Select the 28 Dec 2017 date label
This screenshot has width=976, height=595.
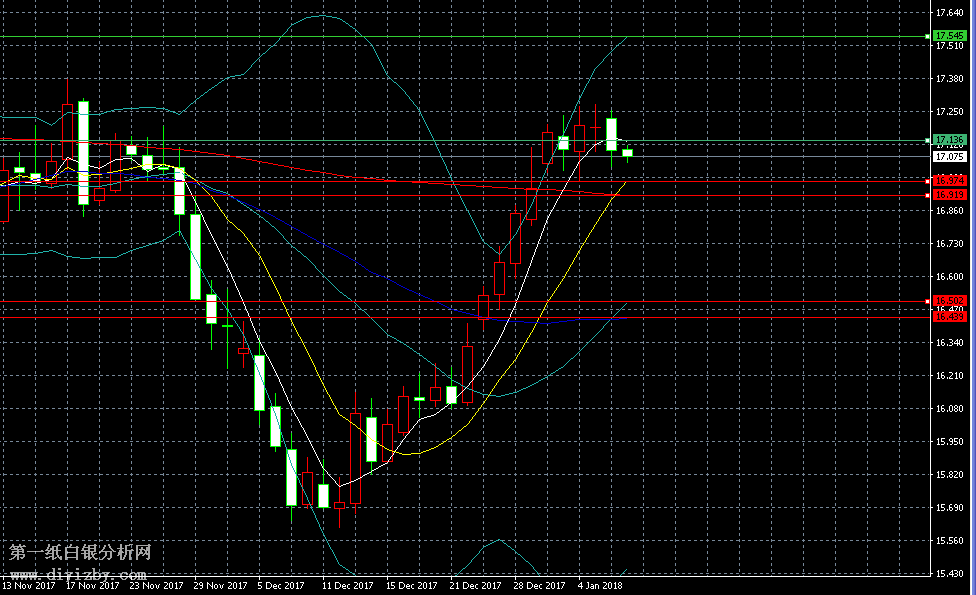point(539,586)
